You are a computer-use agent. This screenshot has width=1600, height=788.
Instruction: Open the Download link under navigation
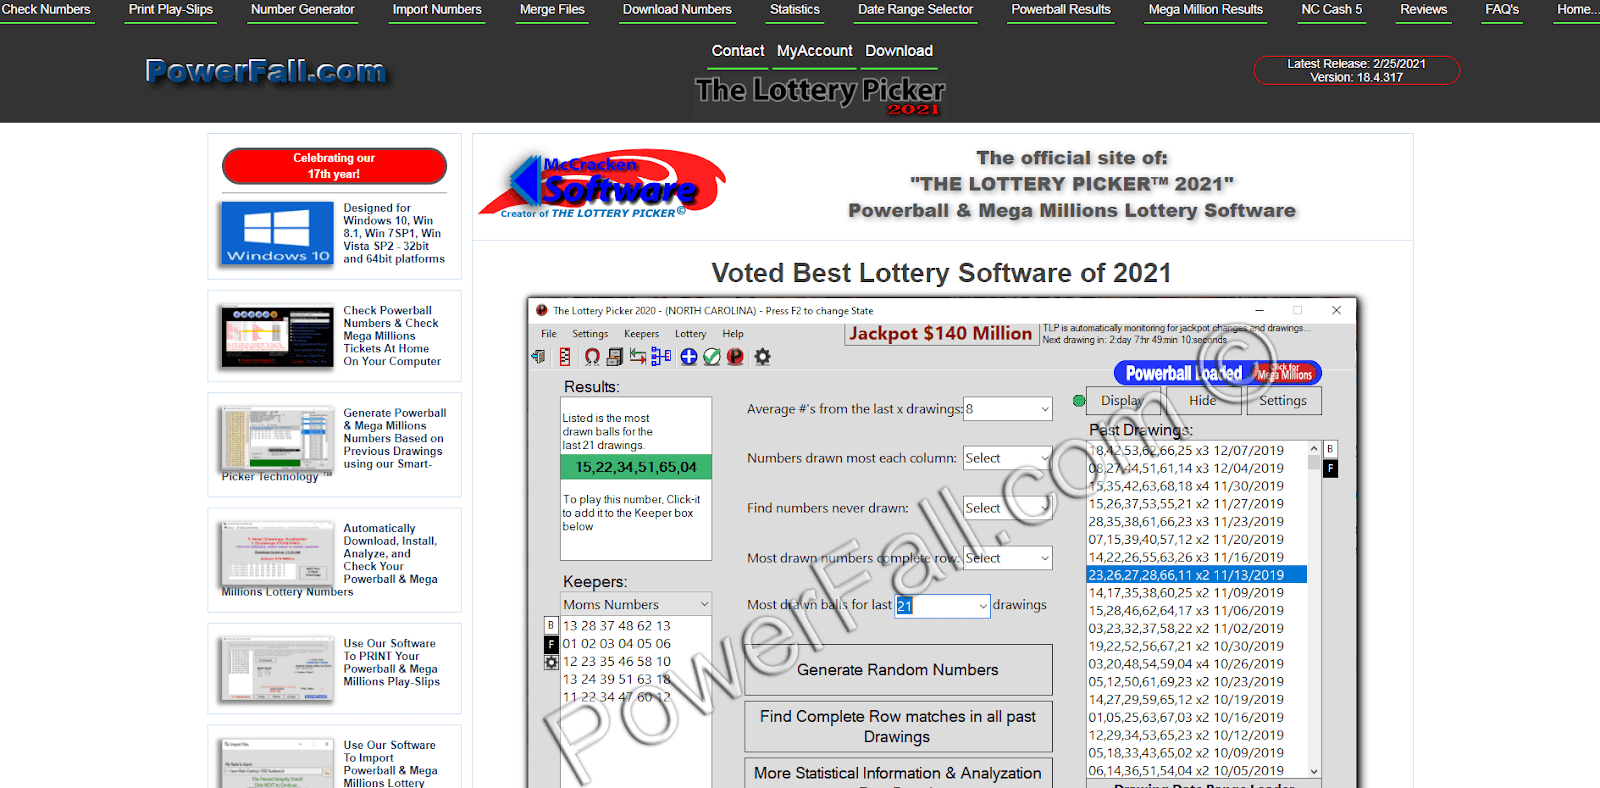coord(899,51)
